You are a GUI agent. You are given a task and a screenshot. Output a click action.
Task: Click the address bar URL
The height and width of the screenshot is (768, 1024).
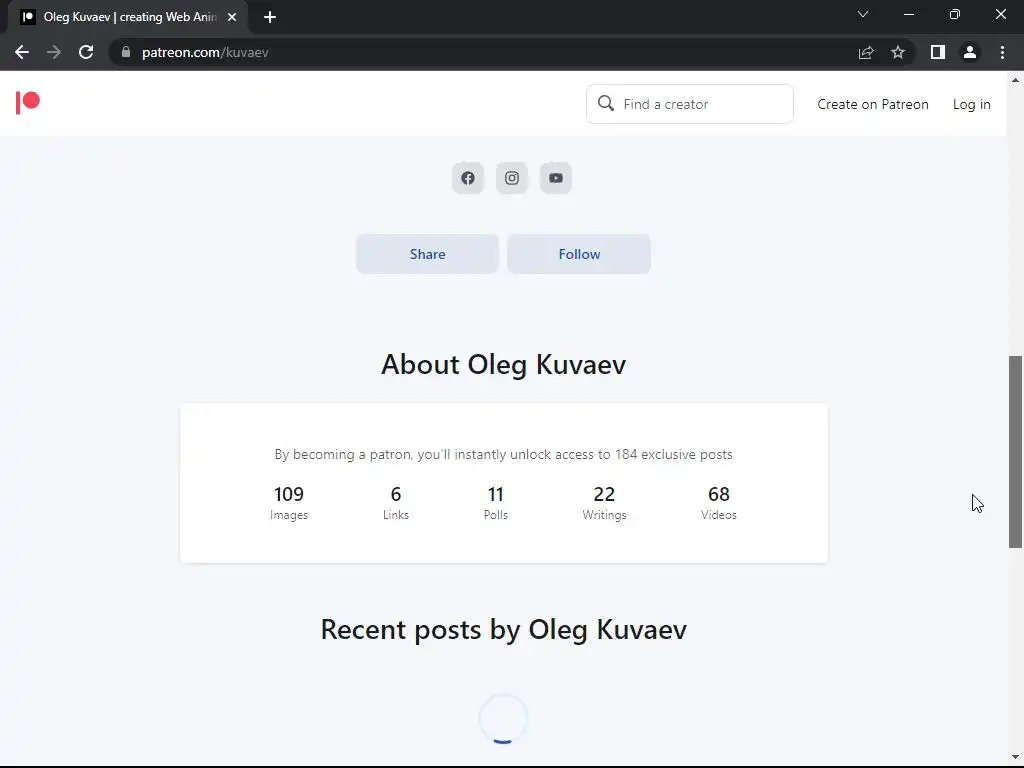tap(204, 52)
